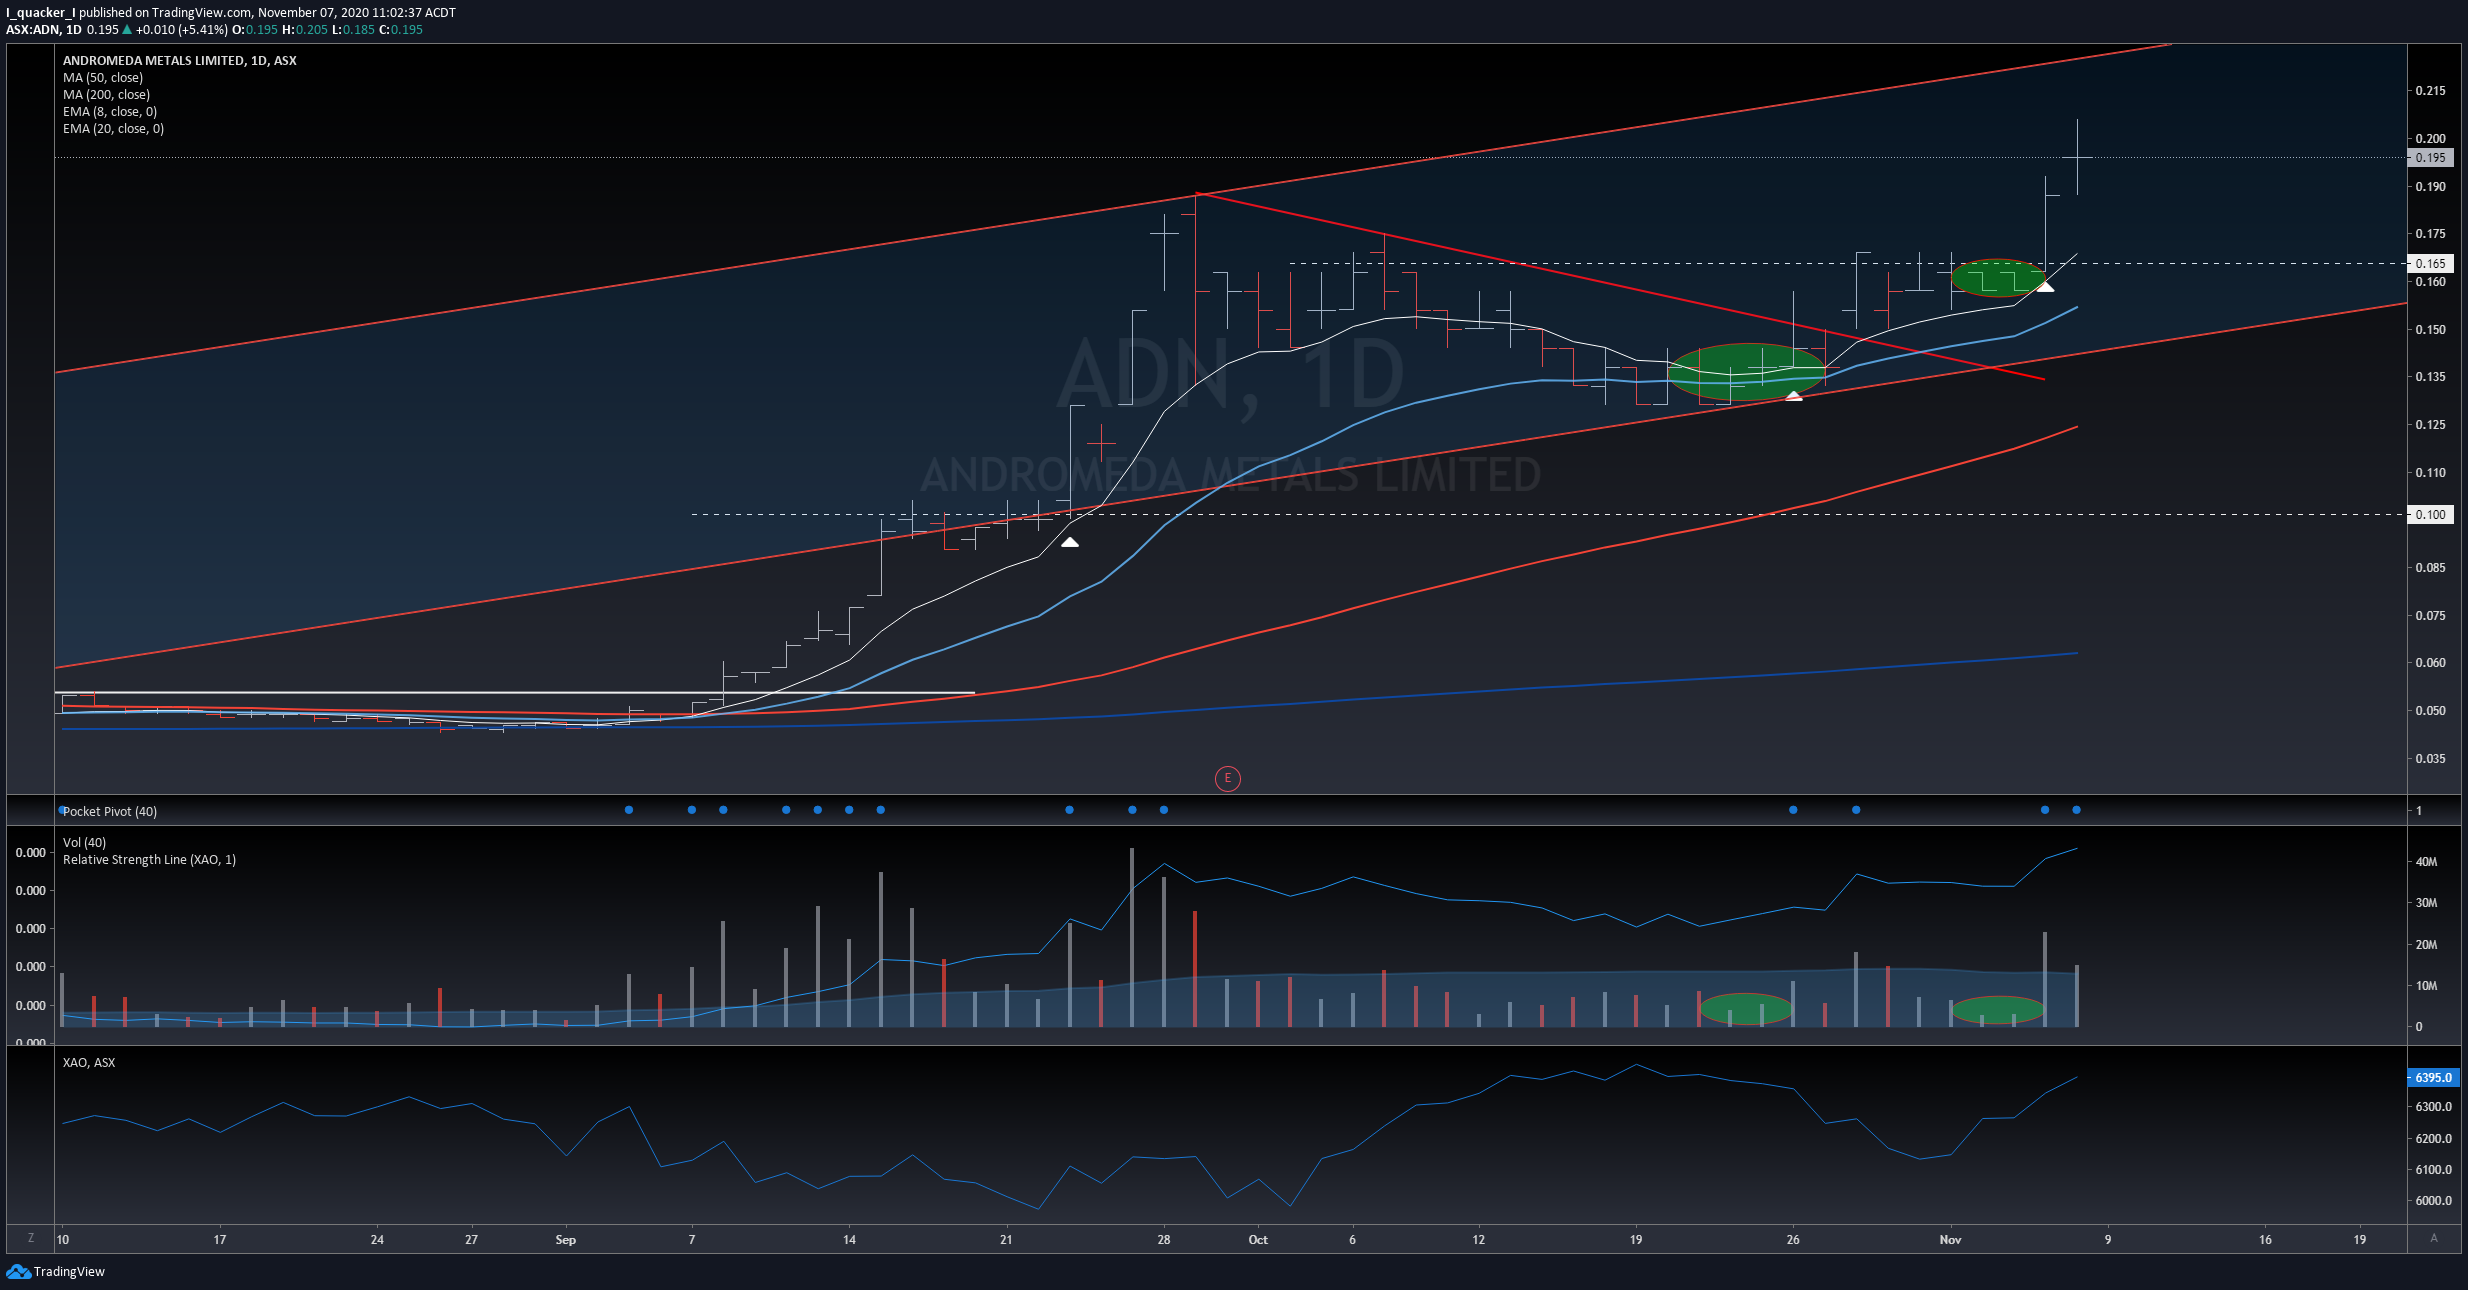The width and height of the screenshot is (2468, 1290).
Task: Click the TradingView logo icon
Action: click(18, 1271)
